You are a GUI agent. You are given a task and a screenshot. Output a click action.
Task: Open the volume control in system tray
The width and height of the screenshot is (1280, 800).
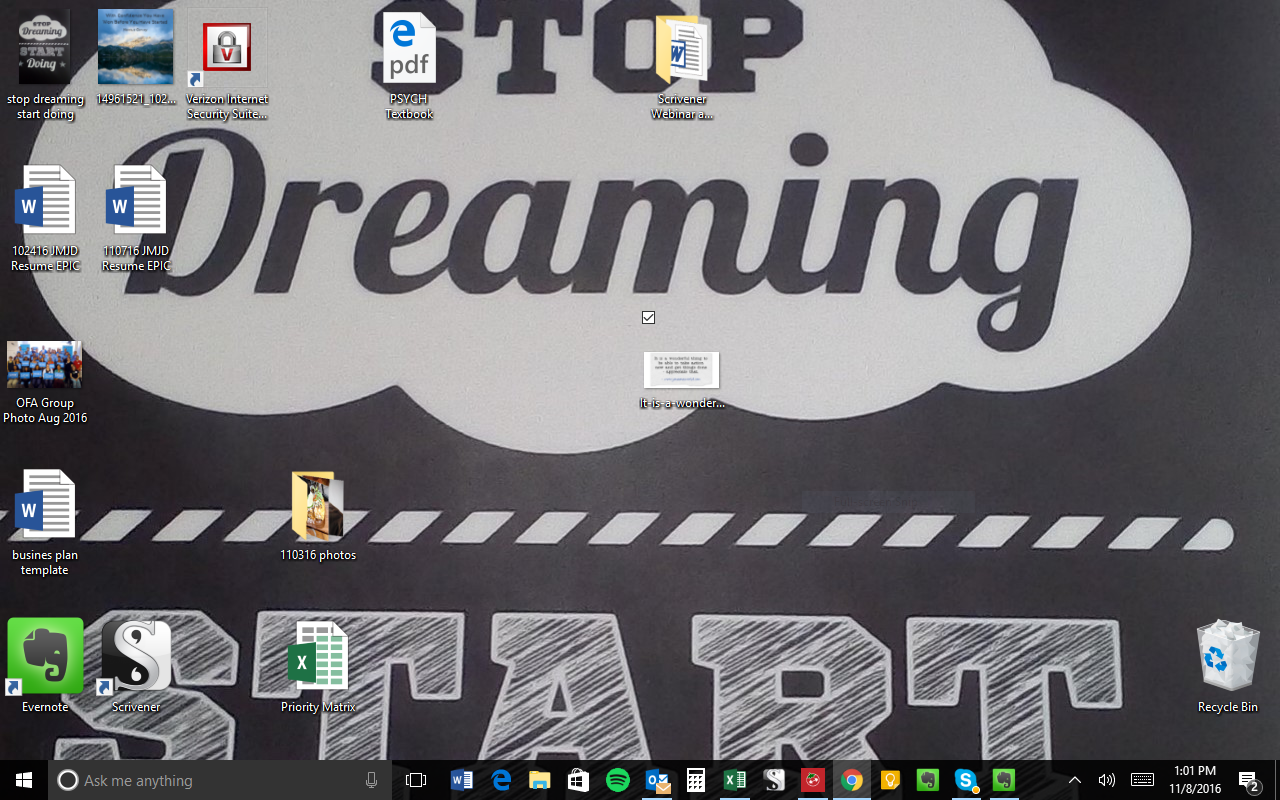[1106, 780]
